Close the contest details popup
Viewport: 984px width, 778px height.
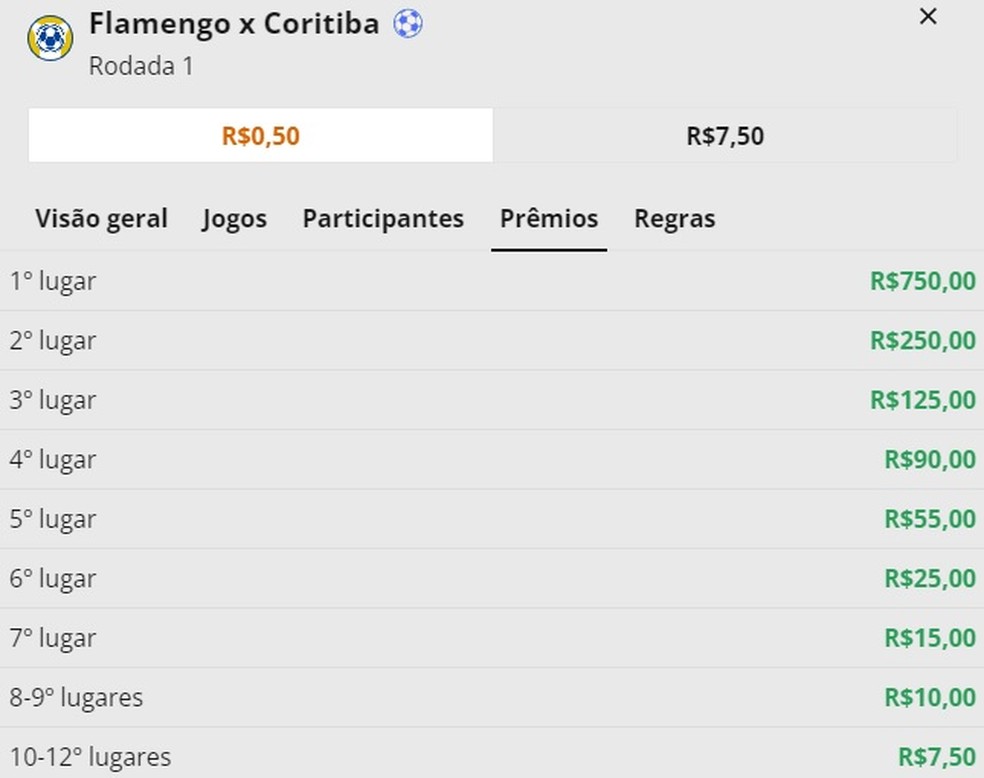tap(928, 16)
